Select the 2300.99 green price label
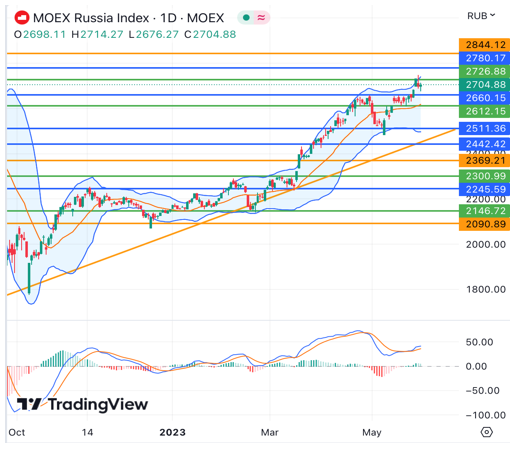Viewport: 513px width, 451px height. [x=484, y=176]
